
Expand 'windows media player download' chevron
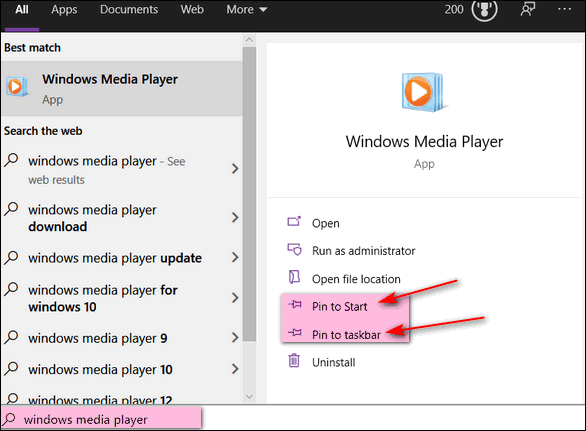tap(235, 218)
